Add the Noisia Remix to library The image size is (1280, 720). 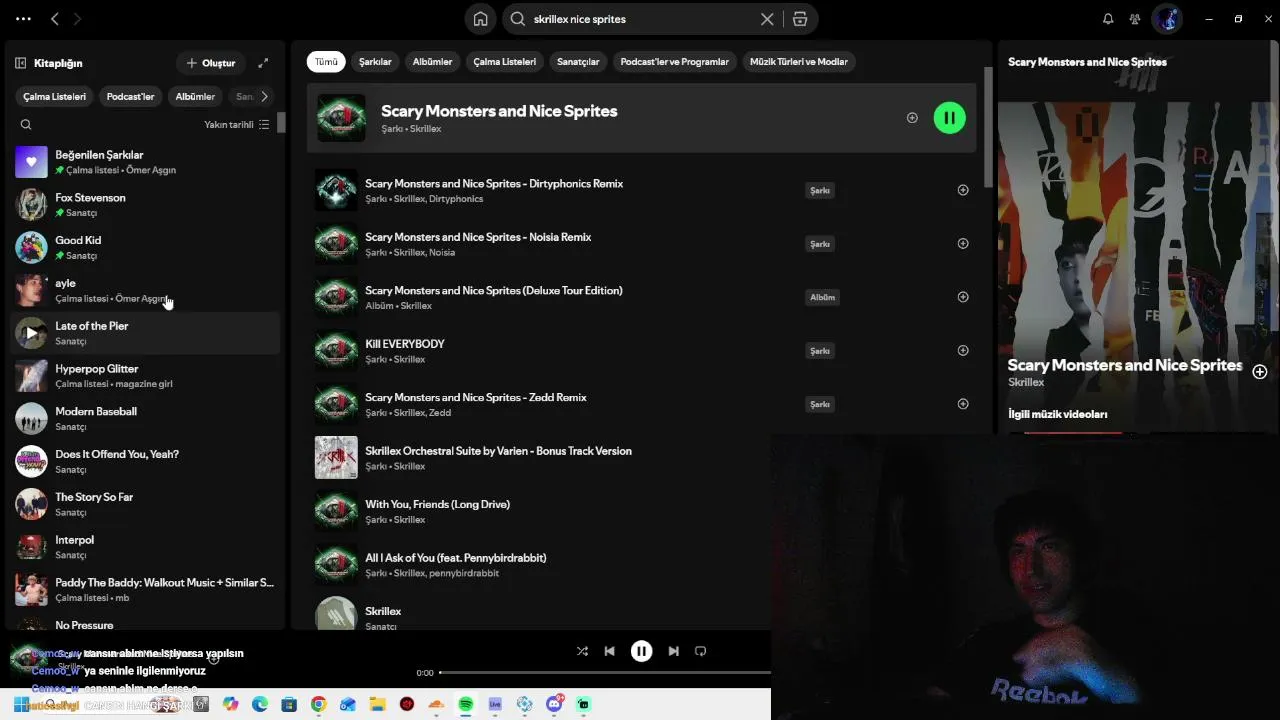pyautogui.click(x=963, y=244)
